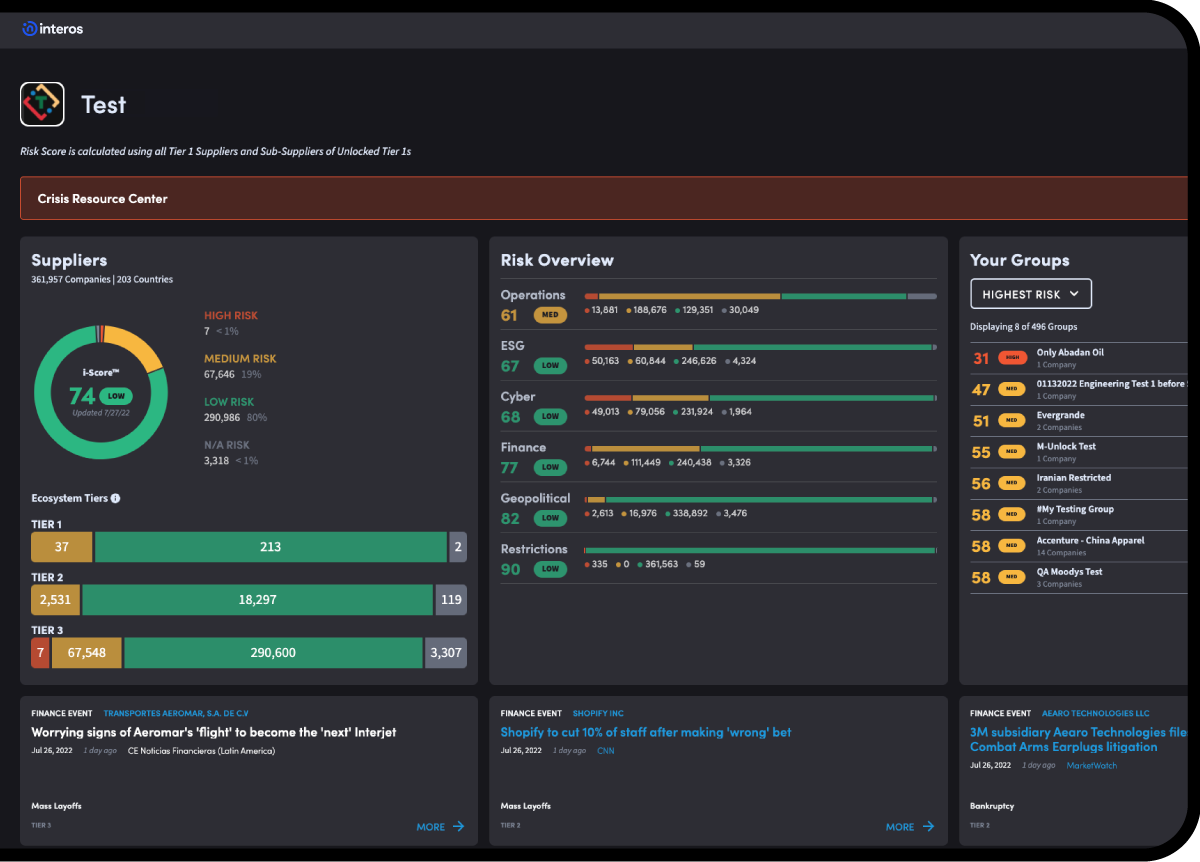Click the Restrictions risk distribution bar
This screenshot has width=1200, height=862.
761,550
